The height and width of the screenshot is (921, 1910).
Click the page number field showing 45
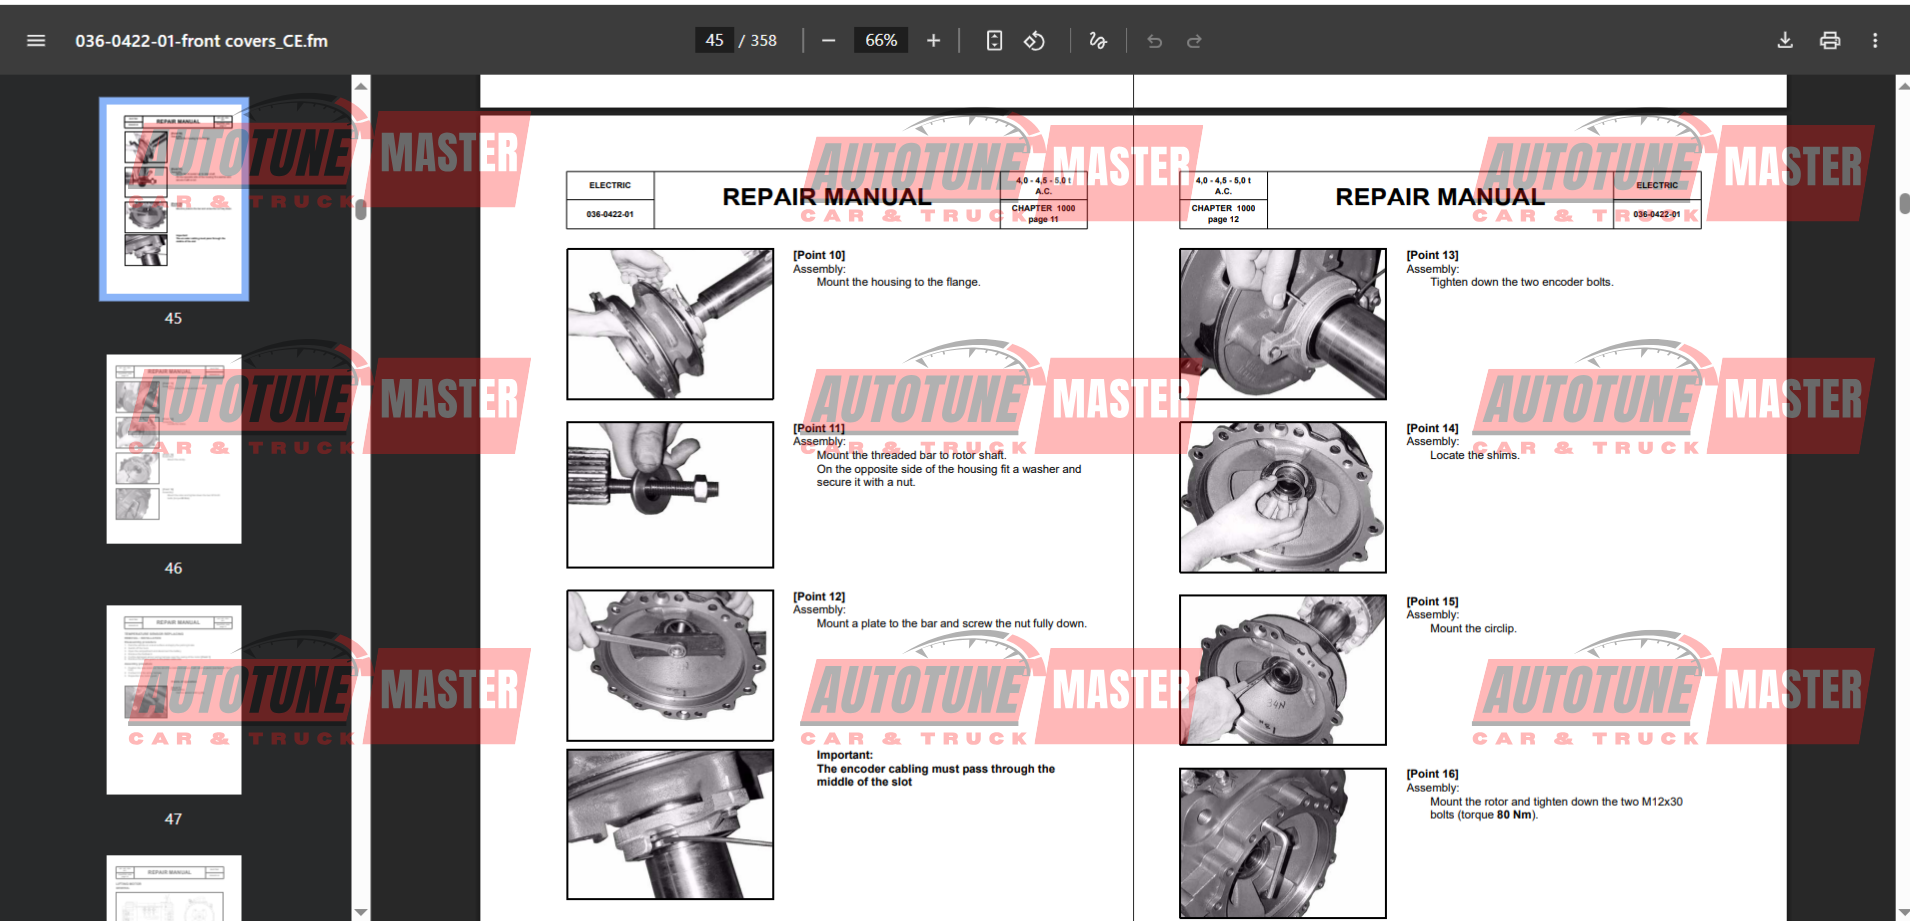tap(714, 41)
